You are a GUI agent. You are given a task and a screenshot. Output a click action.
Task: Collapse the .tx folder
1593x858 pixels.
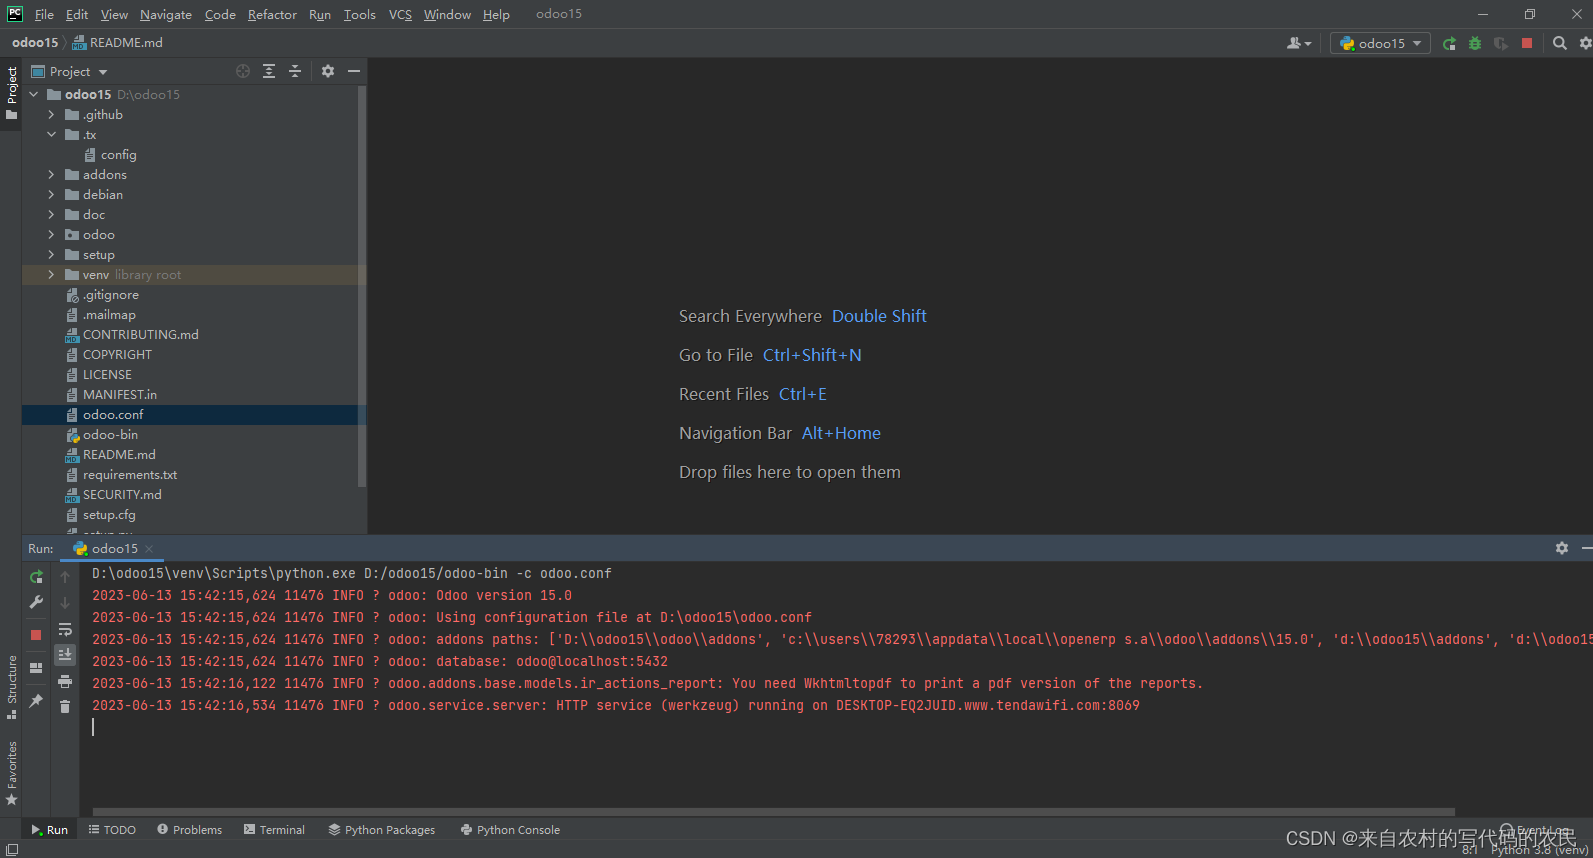click(x=52, y=134)
